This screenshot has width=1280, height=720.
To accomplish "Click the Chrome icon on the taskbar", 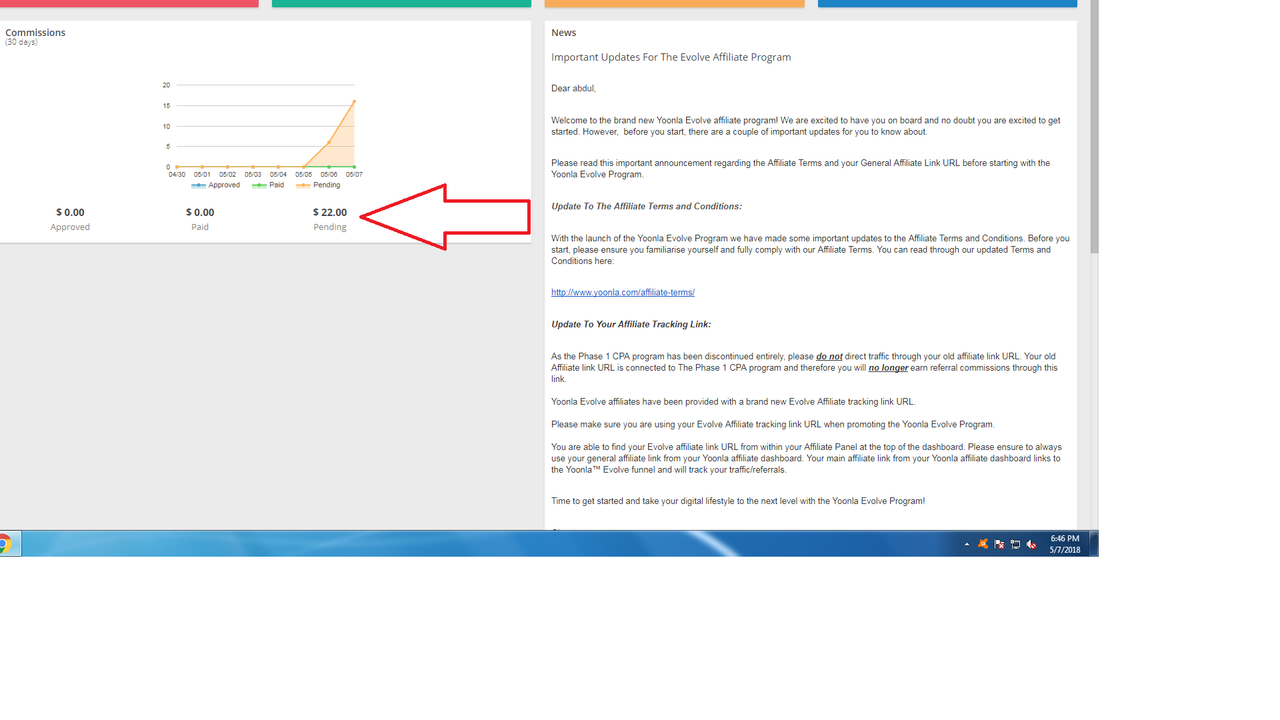I will click(x=5, y=544).
